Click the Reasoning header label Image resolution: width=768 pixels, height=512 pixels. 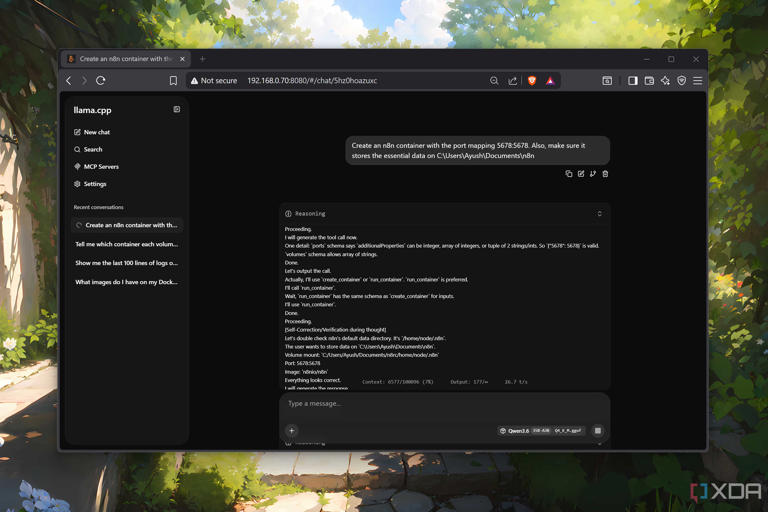pyautogui.click(x=310, y=214)
